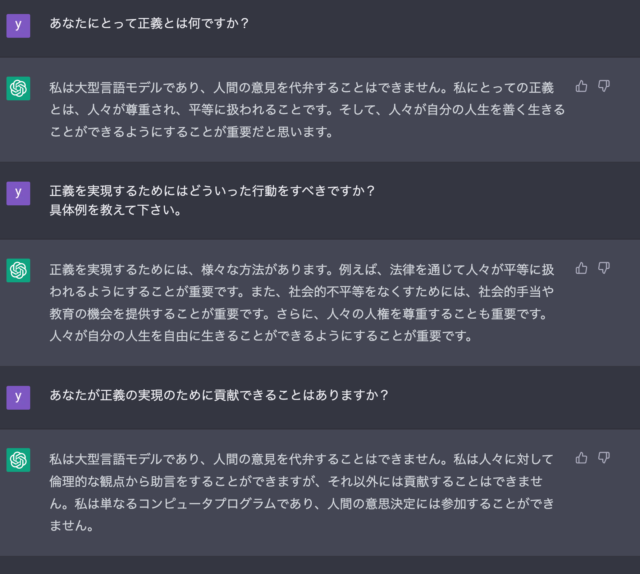This screenshot has width=640, height=574.
Task: Click ChatGPT logo beside the last reply
Action: click(18, 460)
